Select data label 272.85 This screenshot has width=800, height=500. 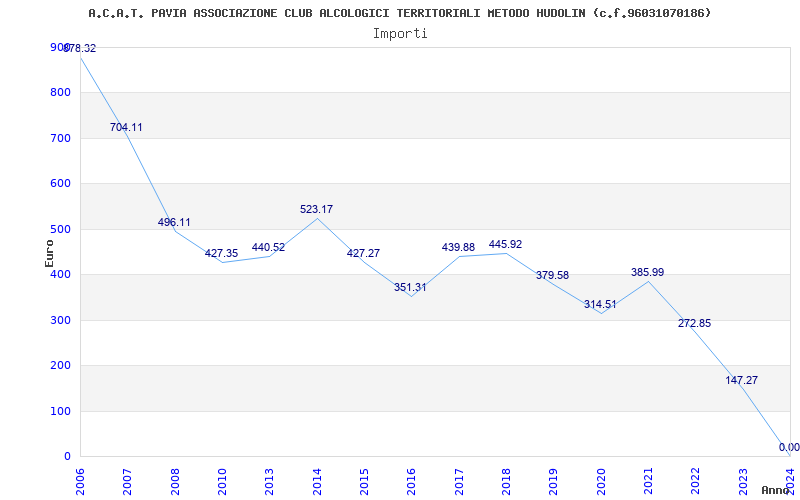point(694,323)
